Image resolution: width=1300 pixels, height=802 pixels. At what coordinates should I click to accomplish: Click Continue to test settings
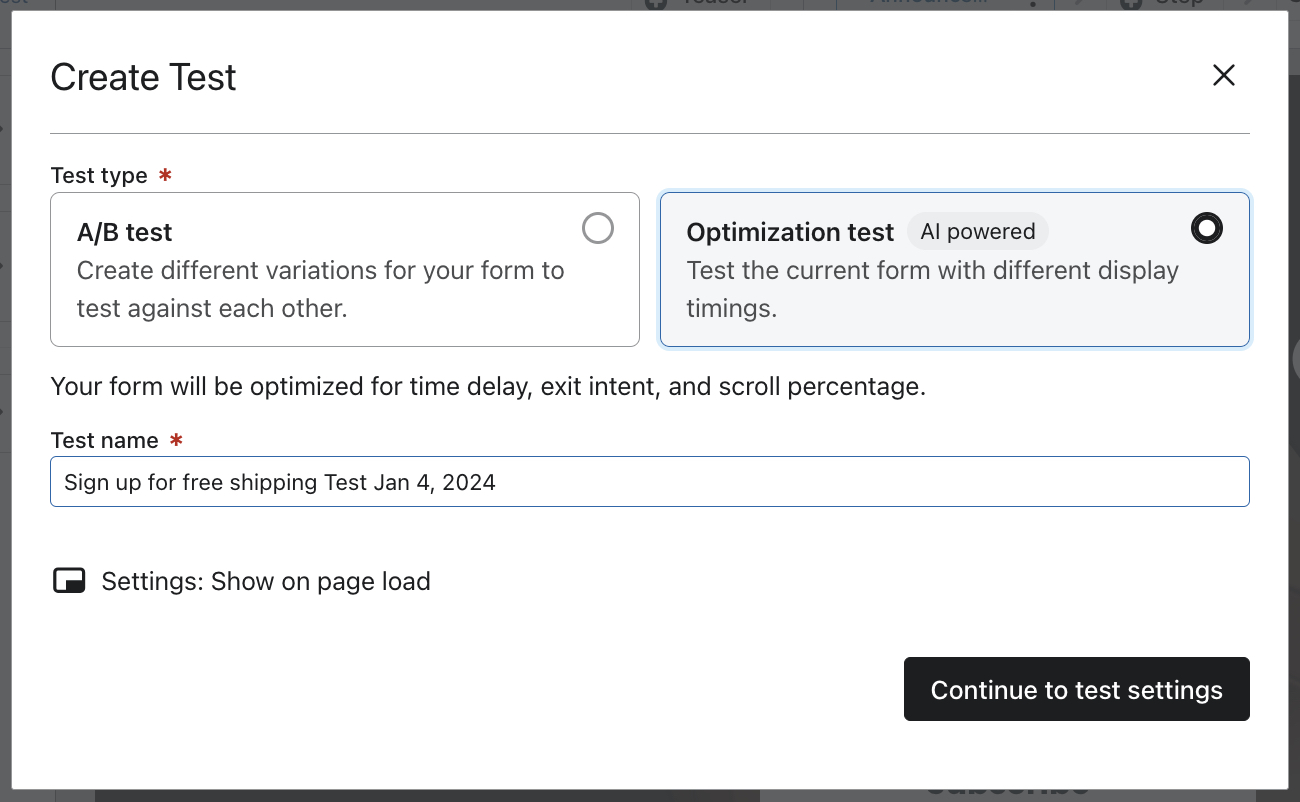click(1076, 689)
